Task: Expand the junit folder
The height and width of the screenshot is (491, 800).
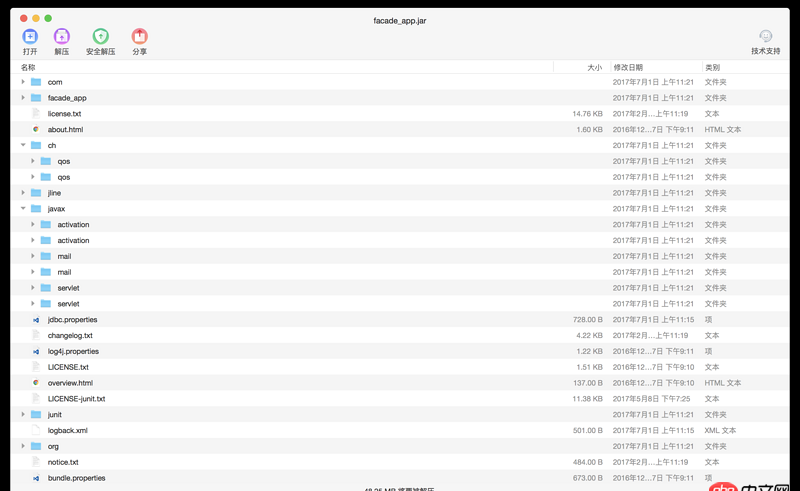Action: [23, 414]
